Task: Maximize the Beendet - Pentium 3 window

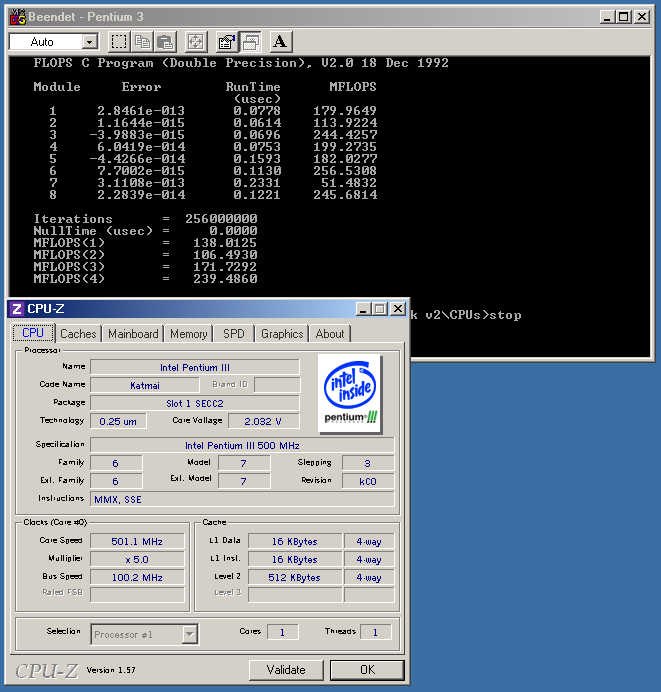Action: pyautogui.click(x=623, y=17)
